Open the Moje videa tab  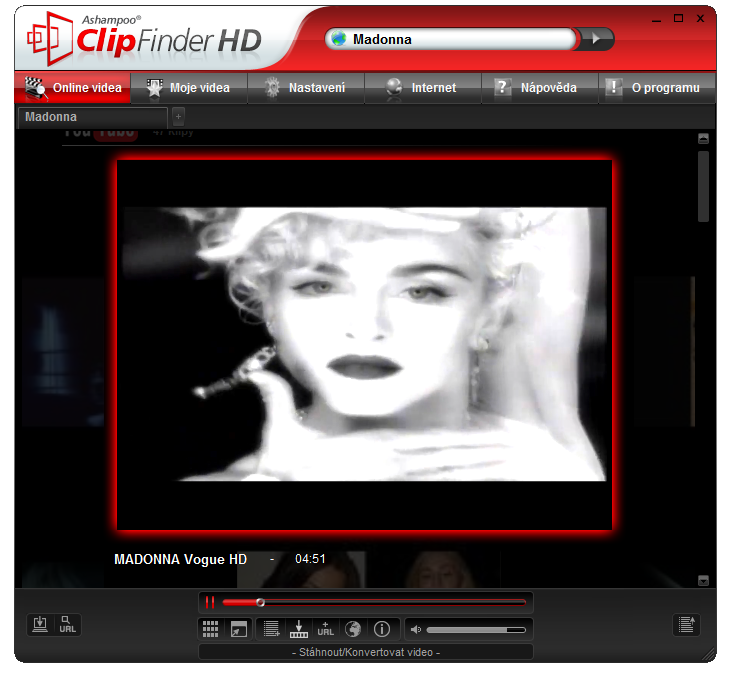point(189,88)
